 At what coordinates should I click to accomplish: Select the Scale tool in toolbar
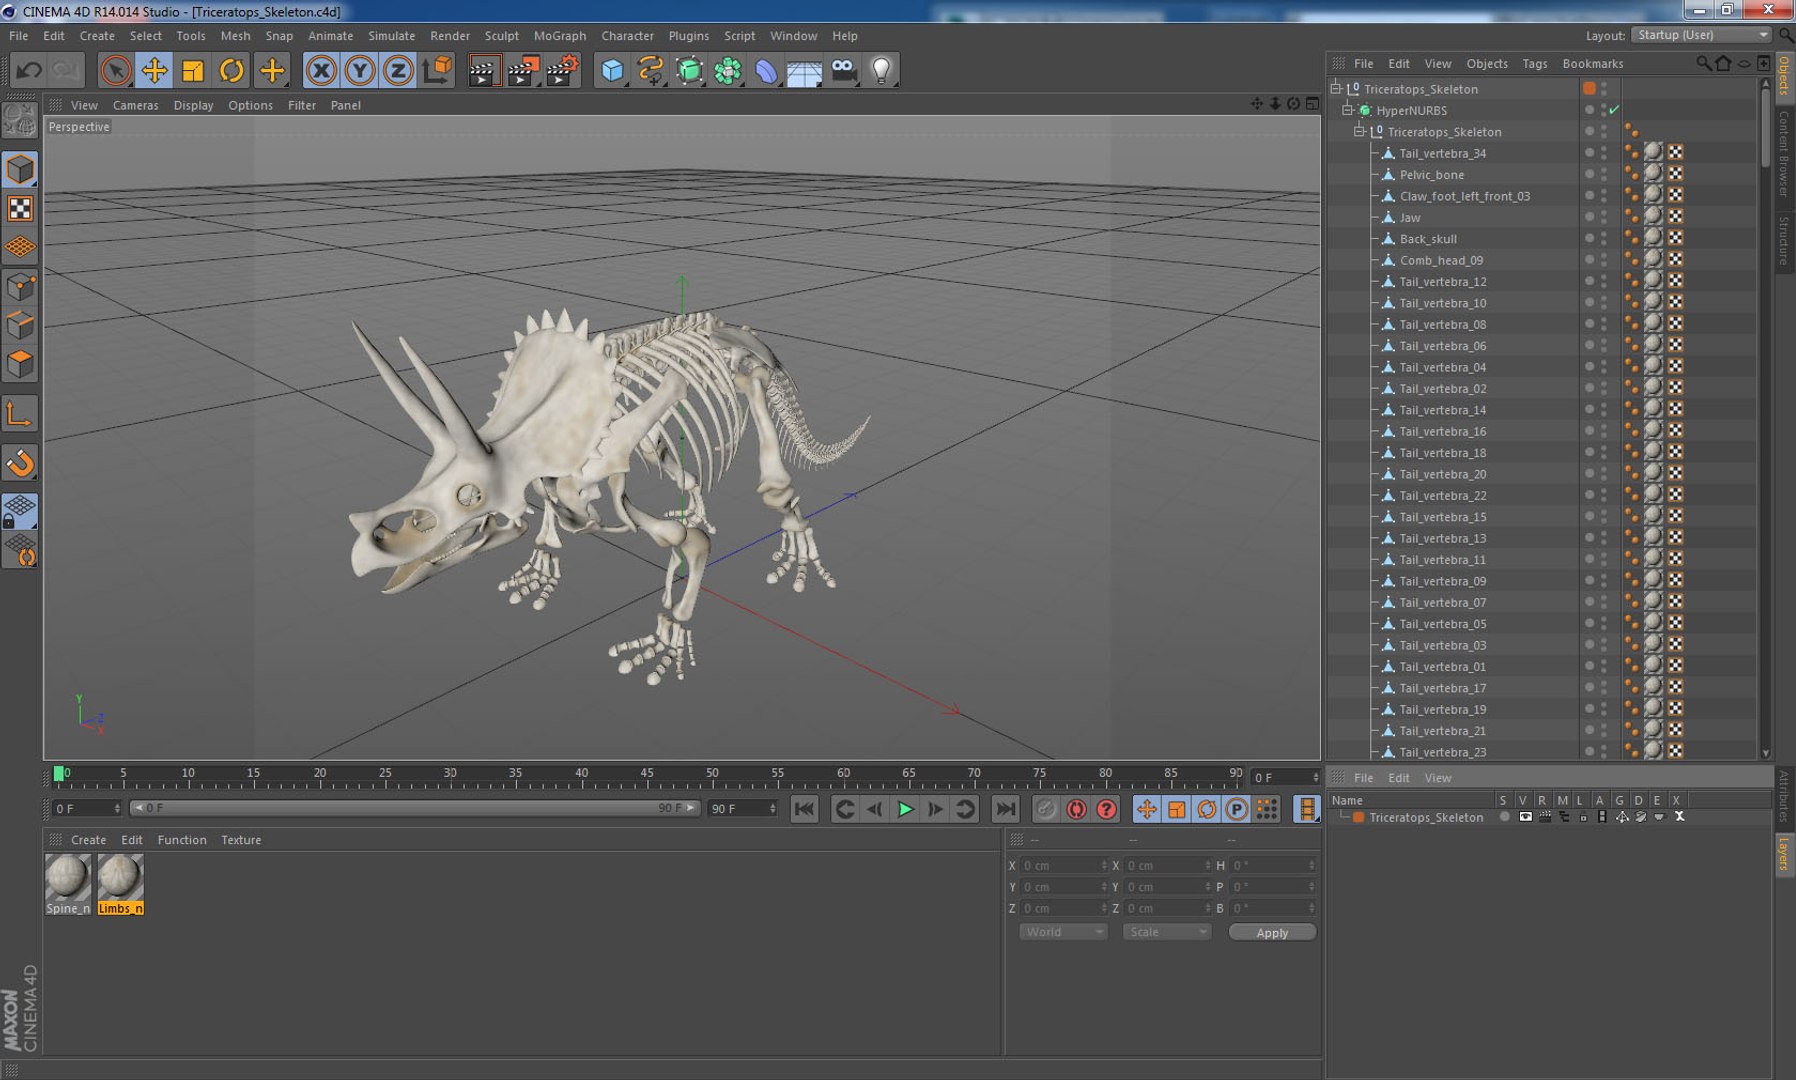[x=193, y=70]
